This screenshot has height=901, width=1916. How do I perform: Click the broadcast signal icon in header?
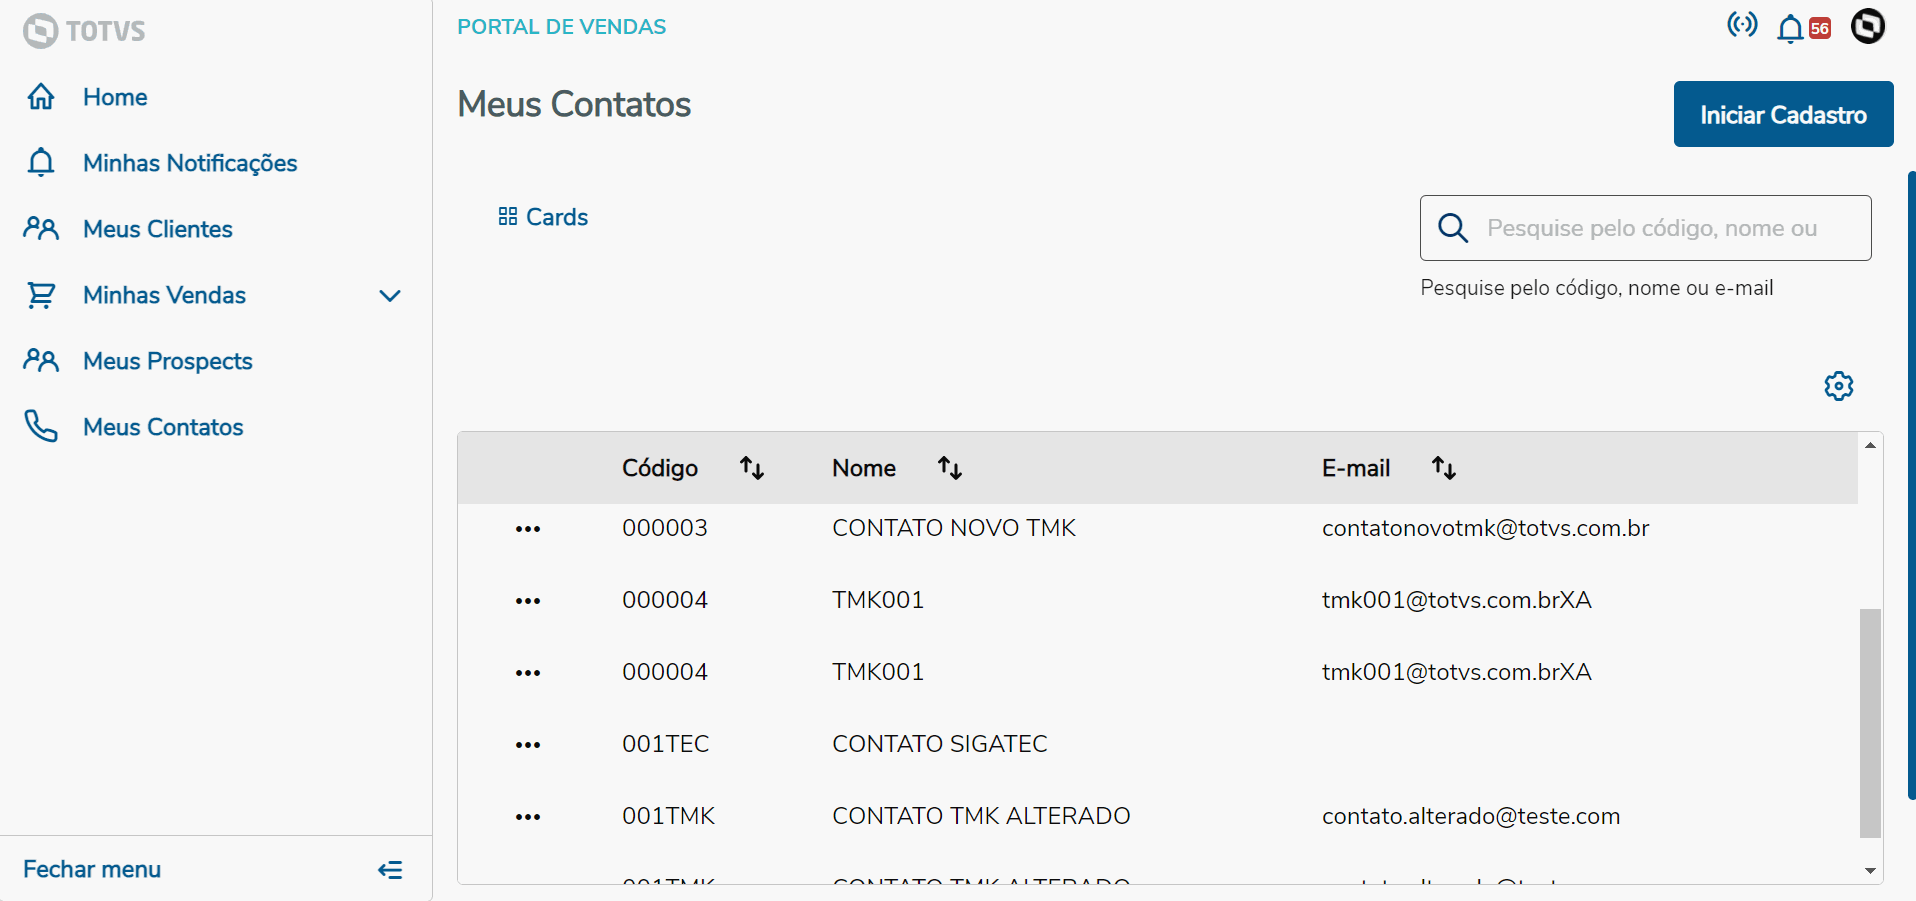pos(1742,25)
